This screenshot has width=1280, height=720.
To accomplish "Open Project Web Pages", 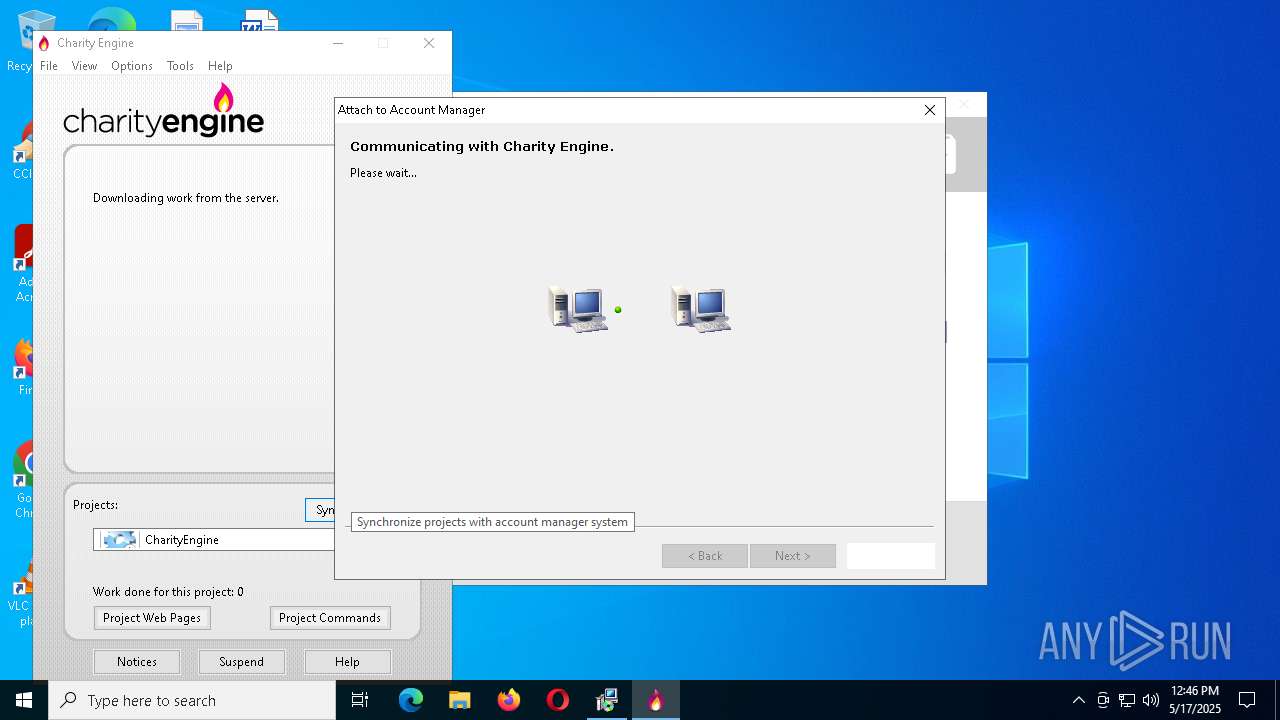I will pyautogui.click(x=152, y=618).
